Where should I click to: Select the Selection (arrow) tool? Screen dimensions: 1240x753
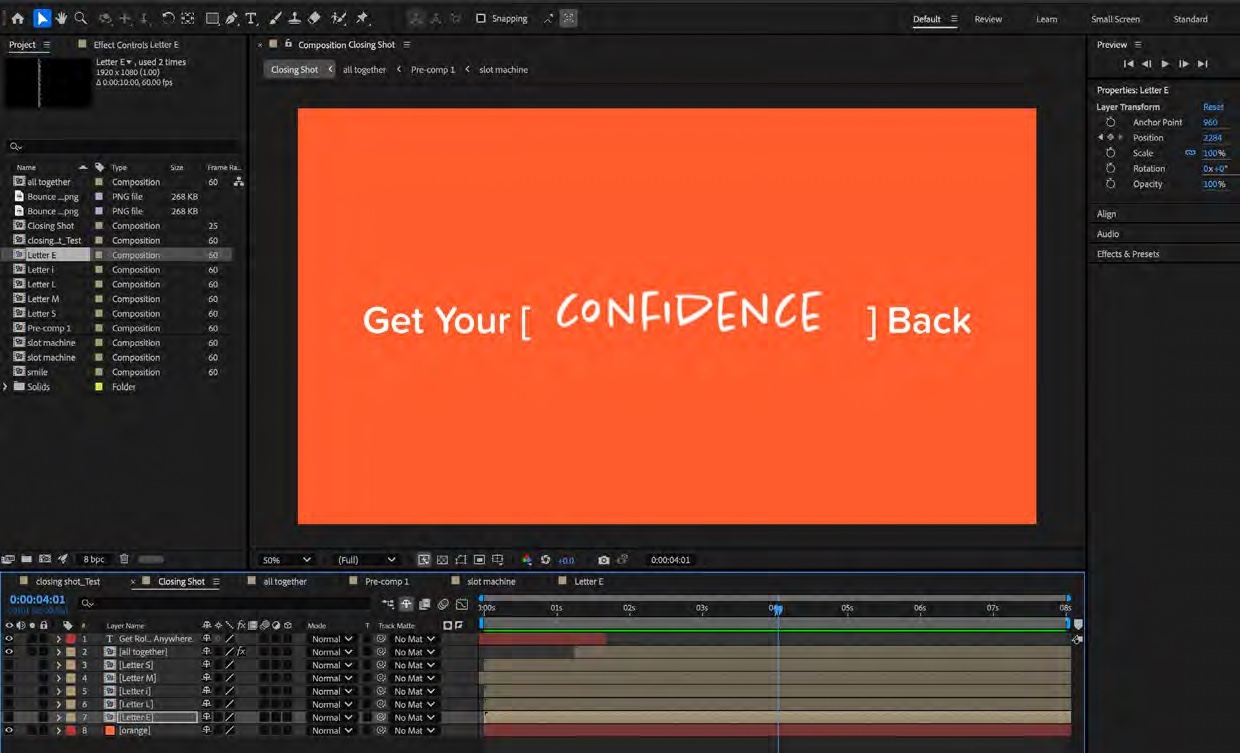coord(42,18)
